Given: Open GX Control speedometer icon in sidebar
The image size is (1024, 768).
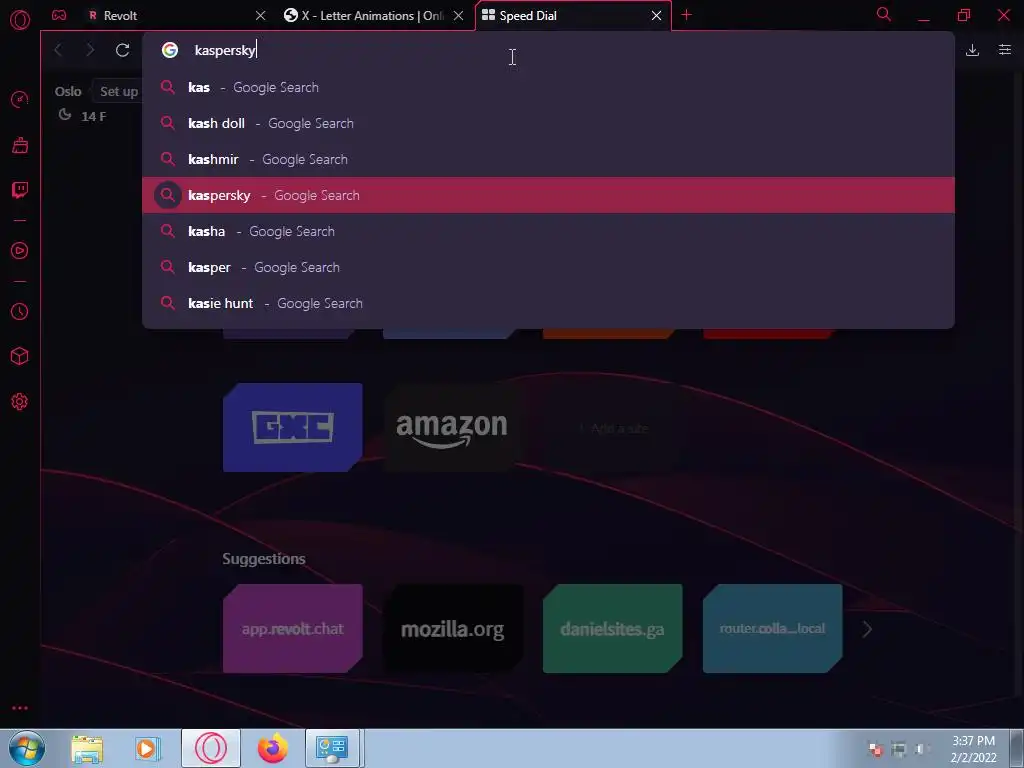Looking at the screenshot, I should pyautogui.click(x=20, y=100).
